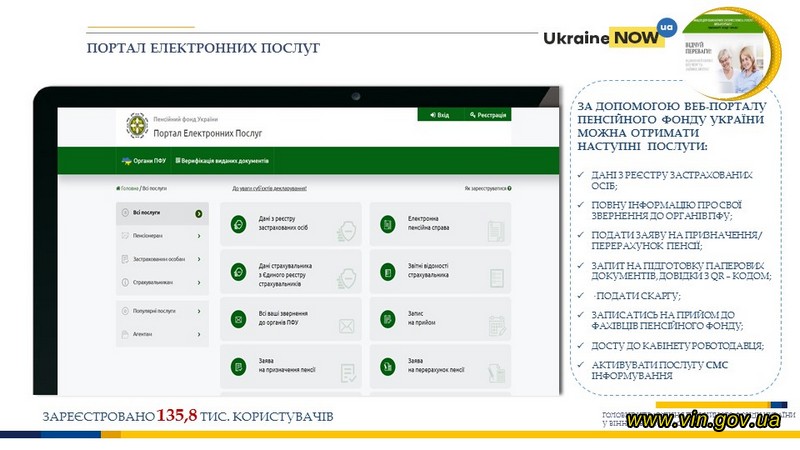The width and height of the screenshot is (800, 450).
Task: Click the Ukraine NOW logo
Action: click(x=610, y=35)
